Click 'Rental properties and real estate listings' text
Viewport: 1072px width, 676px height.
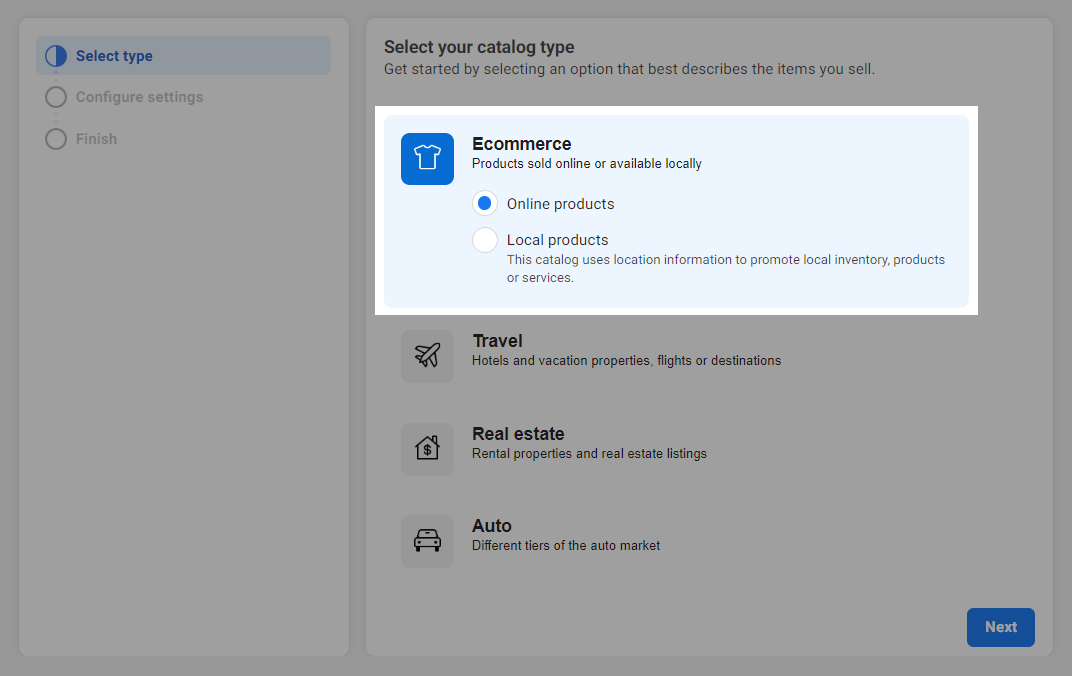click(589, 453)
